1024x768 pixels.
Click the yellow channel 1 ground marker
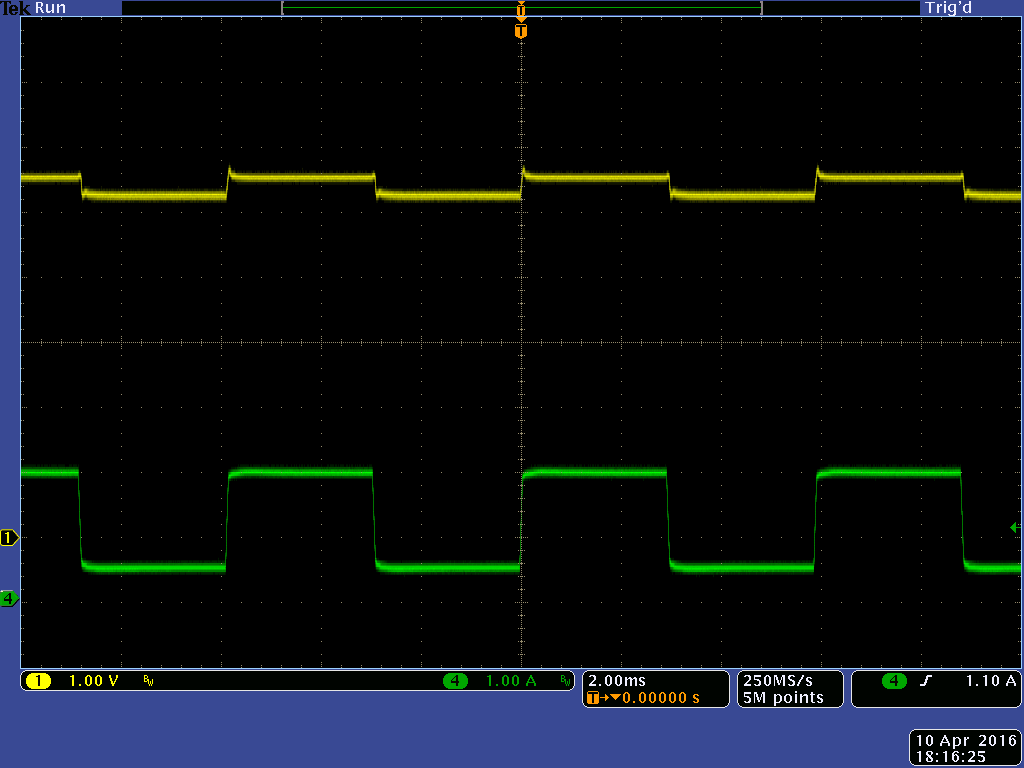tap(9, 538)
